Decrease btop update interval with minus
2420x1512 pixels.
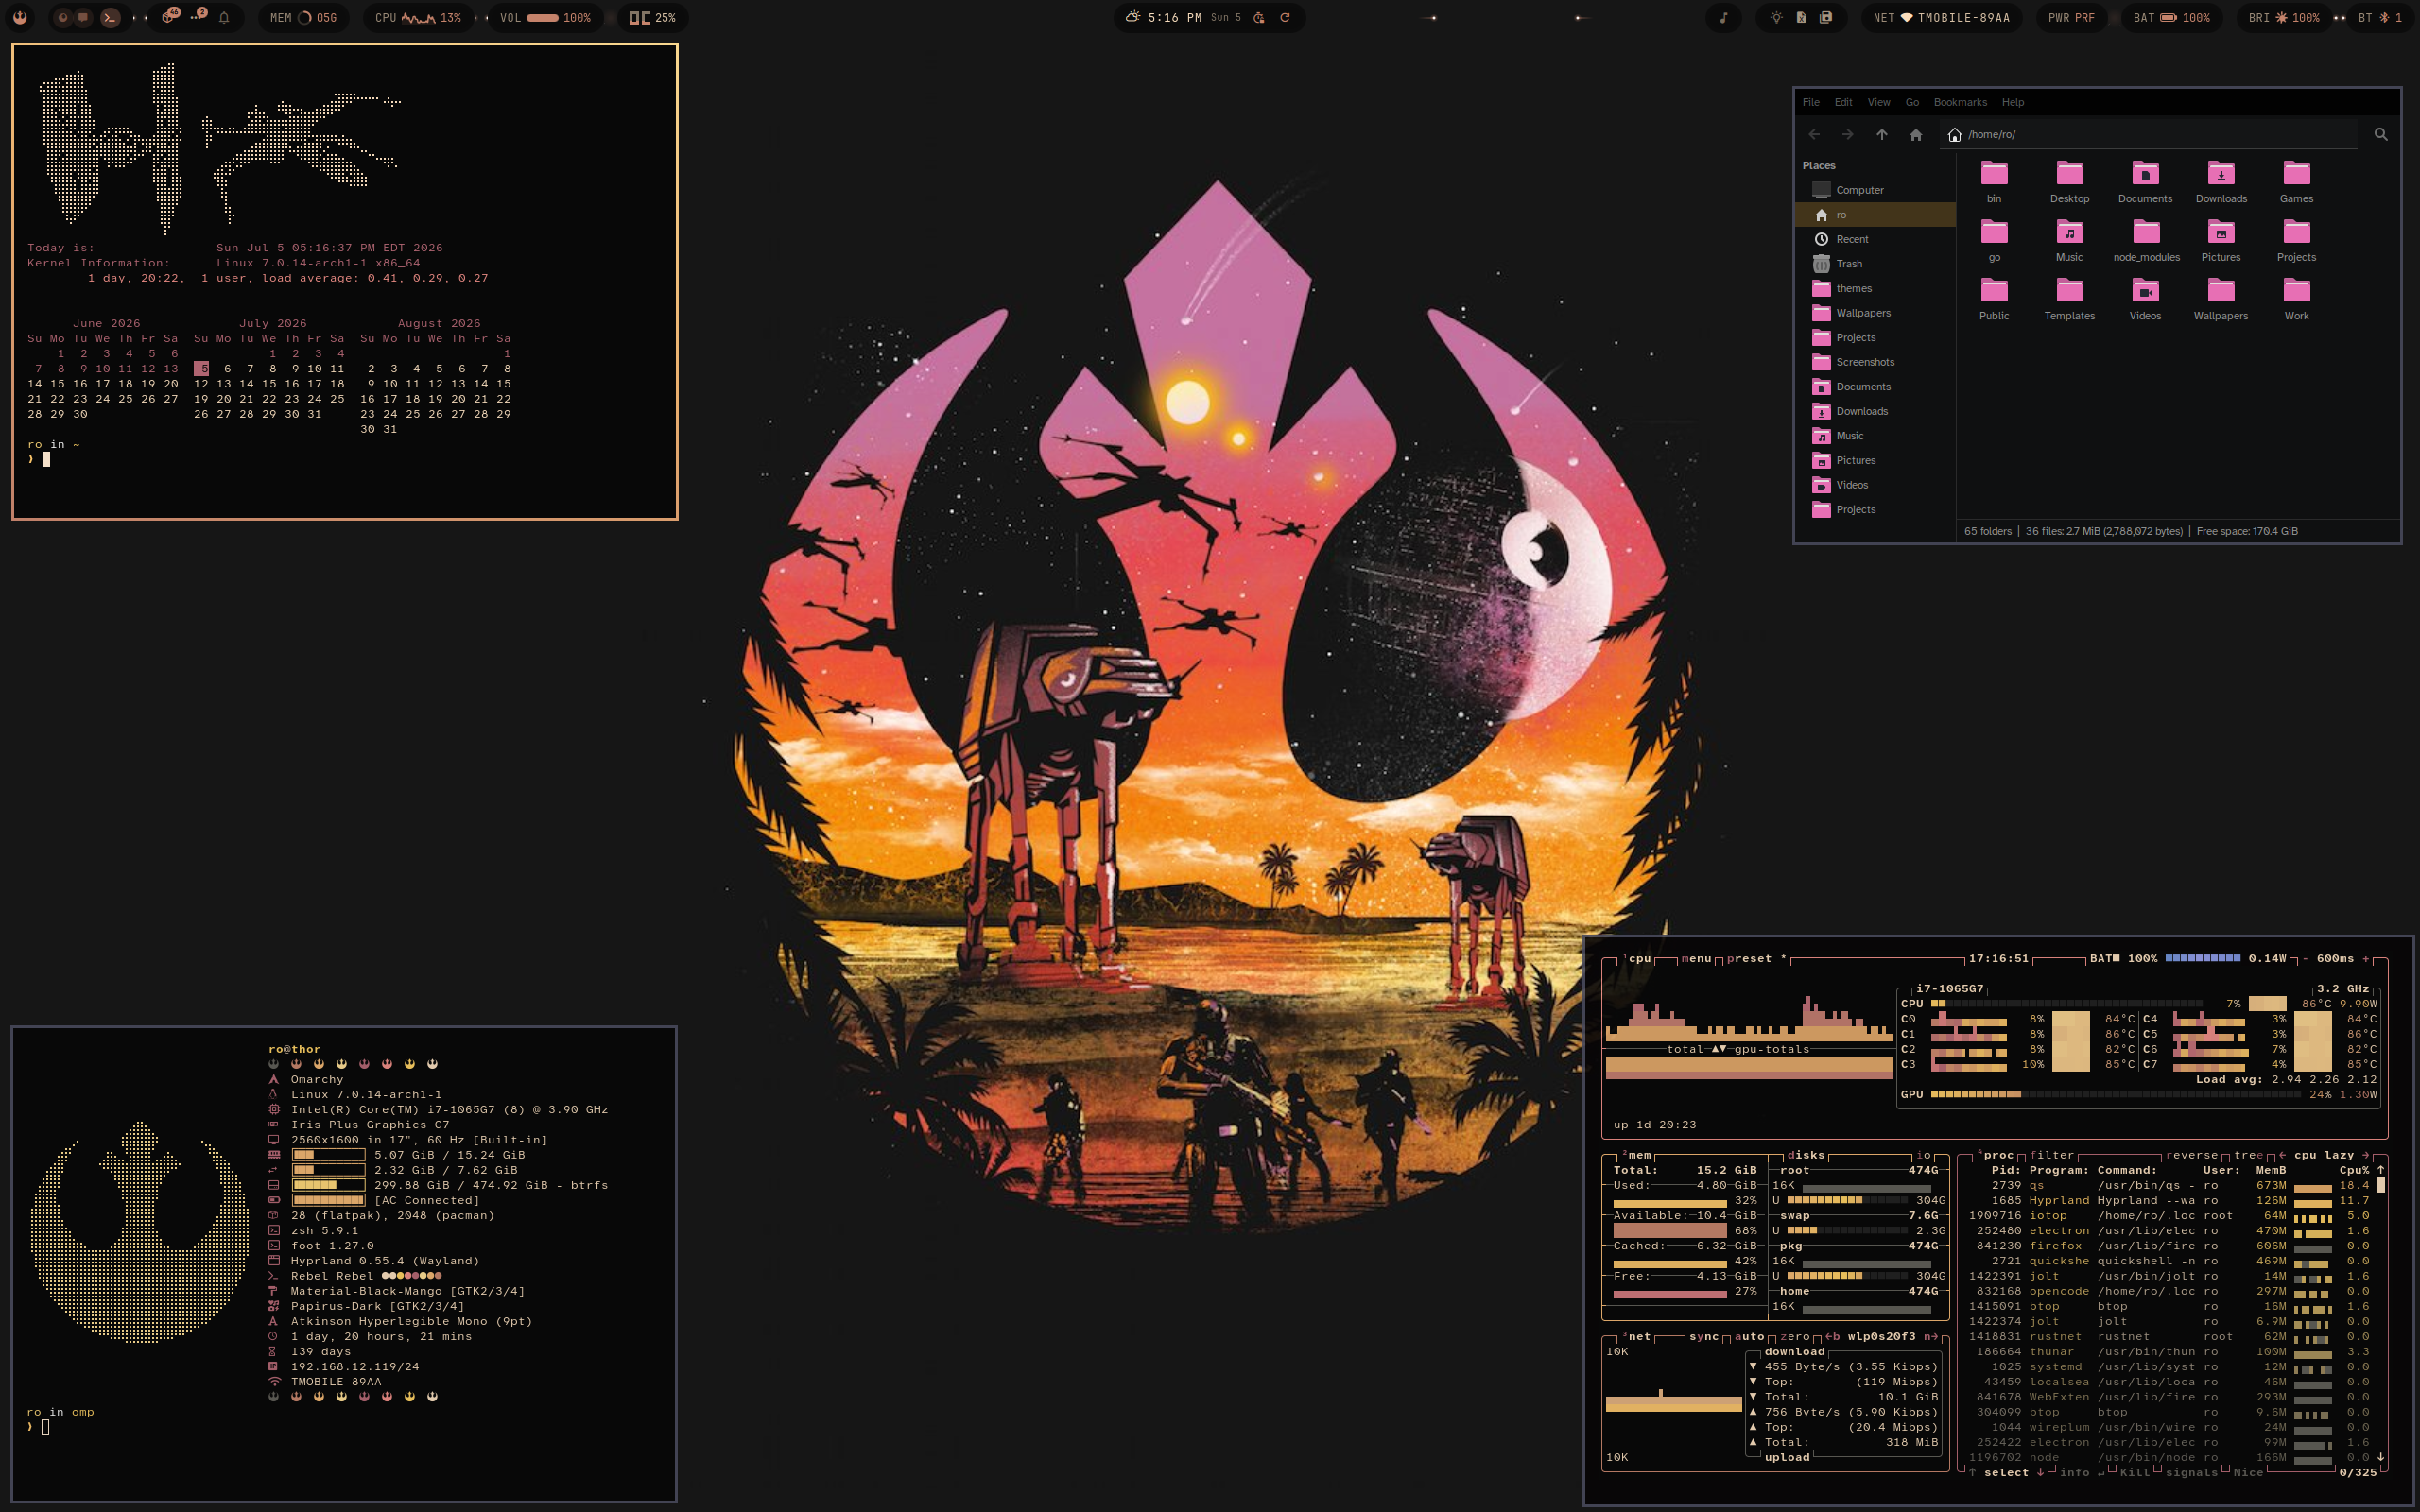2305,959
